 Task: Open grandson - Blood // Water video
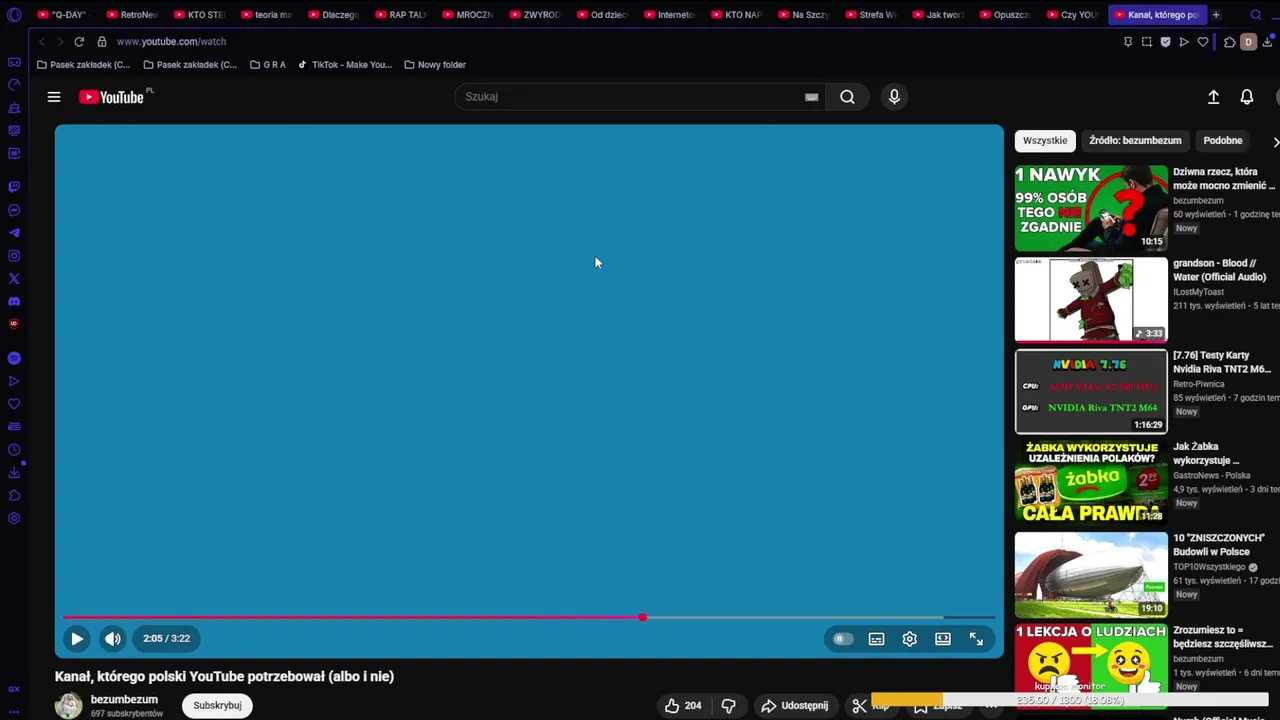pyautogui.click(x=1091, y=300)
